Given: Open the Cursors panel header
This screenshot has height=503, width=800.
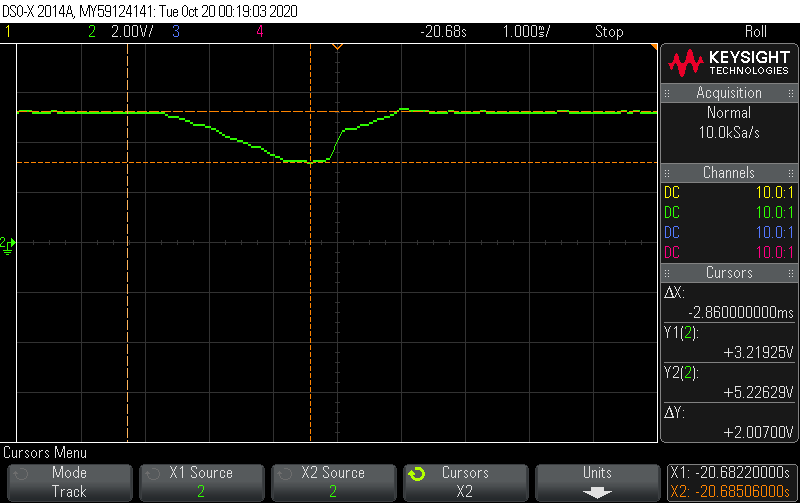Looking at the screenshot, I should click(x=729, y=272).
